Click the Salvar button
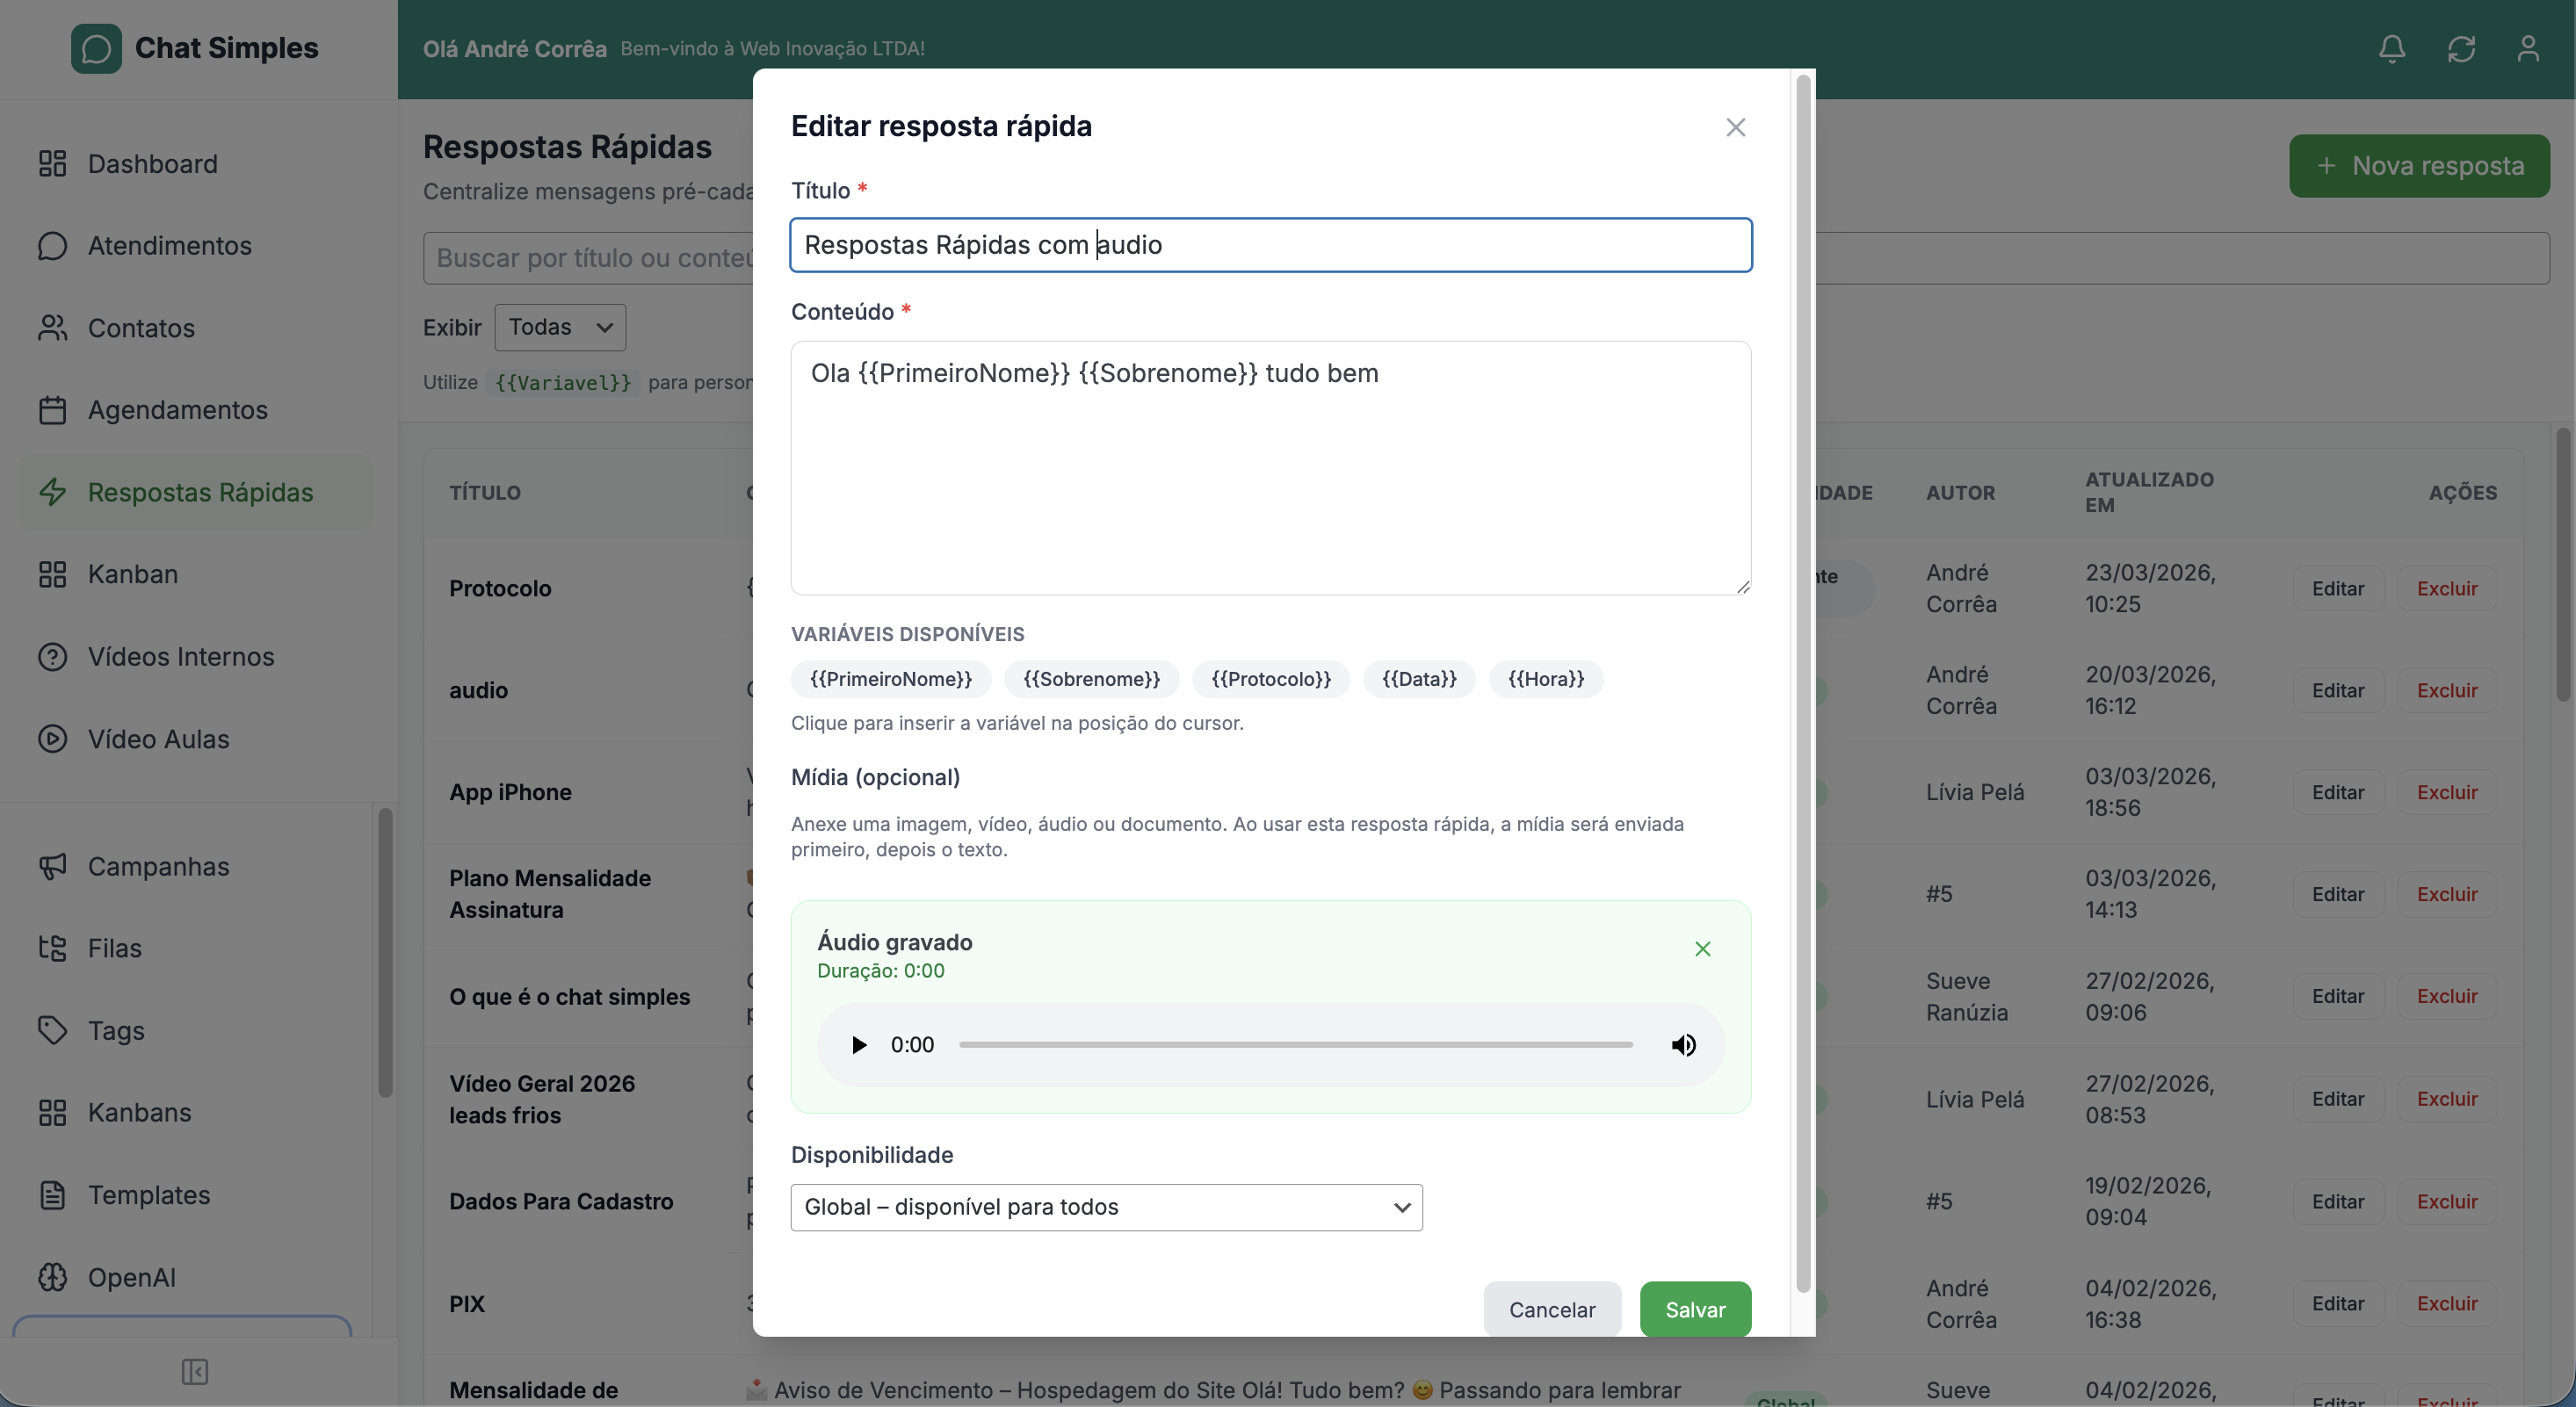The width and height of the screenshot is (2576, 1407). point(1694,1309)
